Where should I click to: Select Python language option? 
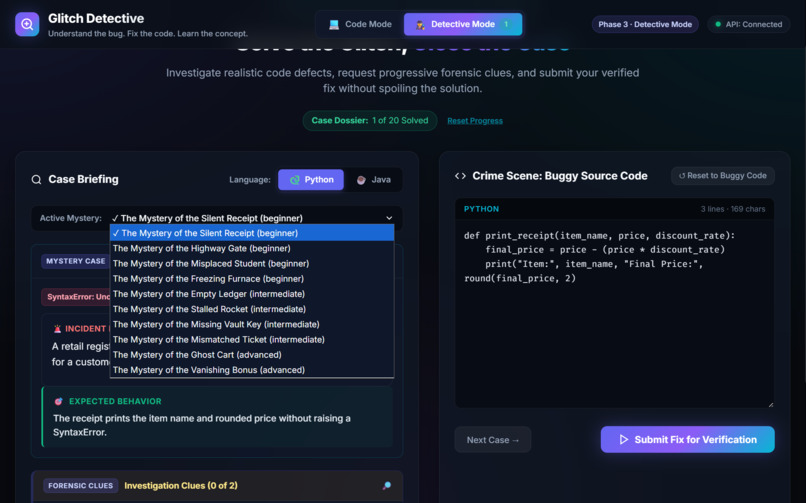310,180
